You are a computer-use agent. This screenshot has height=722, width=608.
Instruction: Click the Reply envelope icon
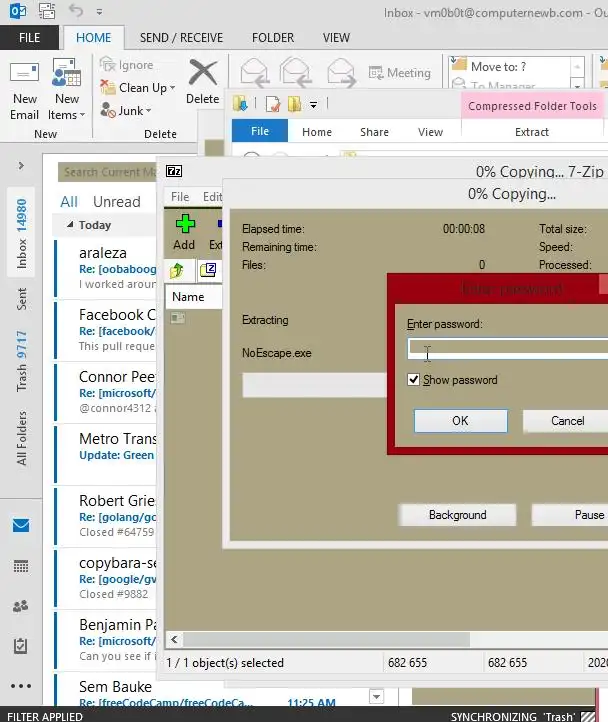pos(254,73)
